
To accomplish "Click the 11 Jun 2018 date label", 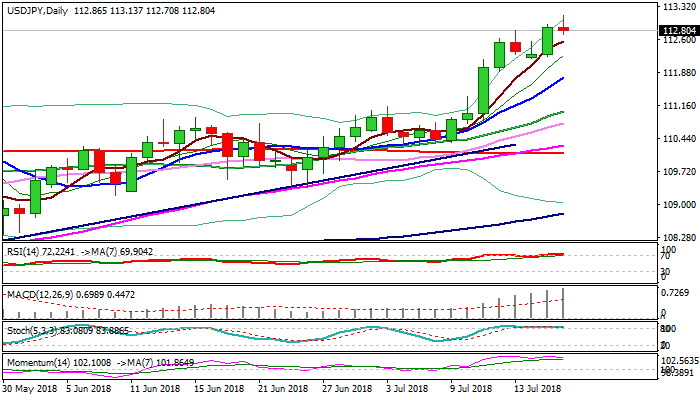I will click(156, 387).
